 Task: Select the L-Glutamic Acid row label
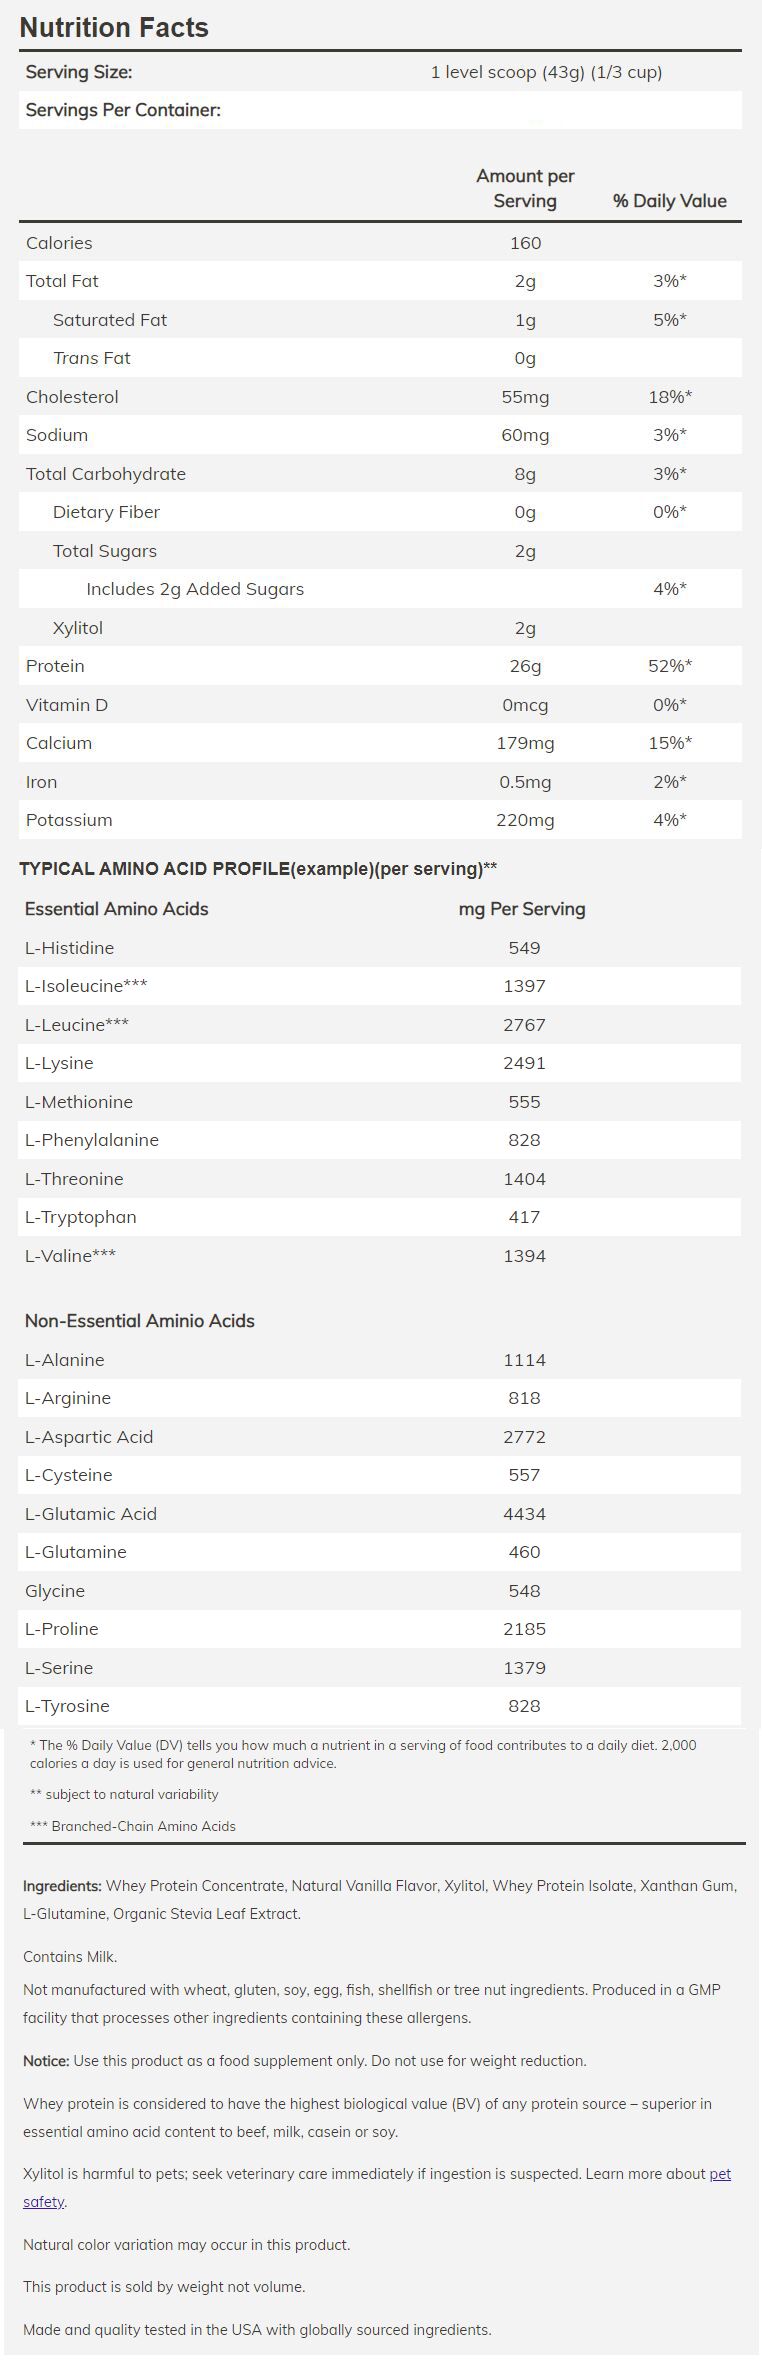coord(91,1514)
